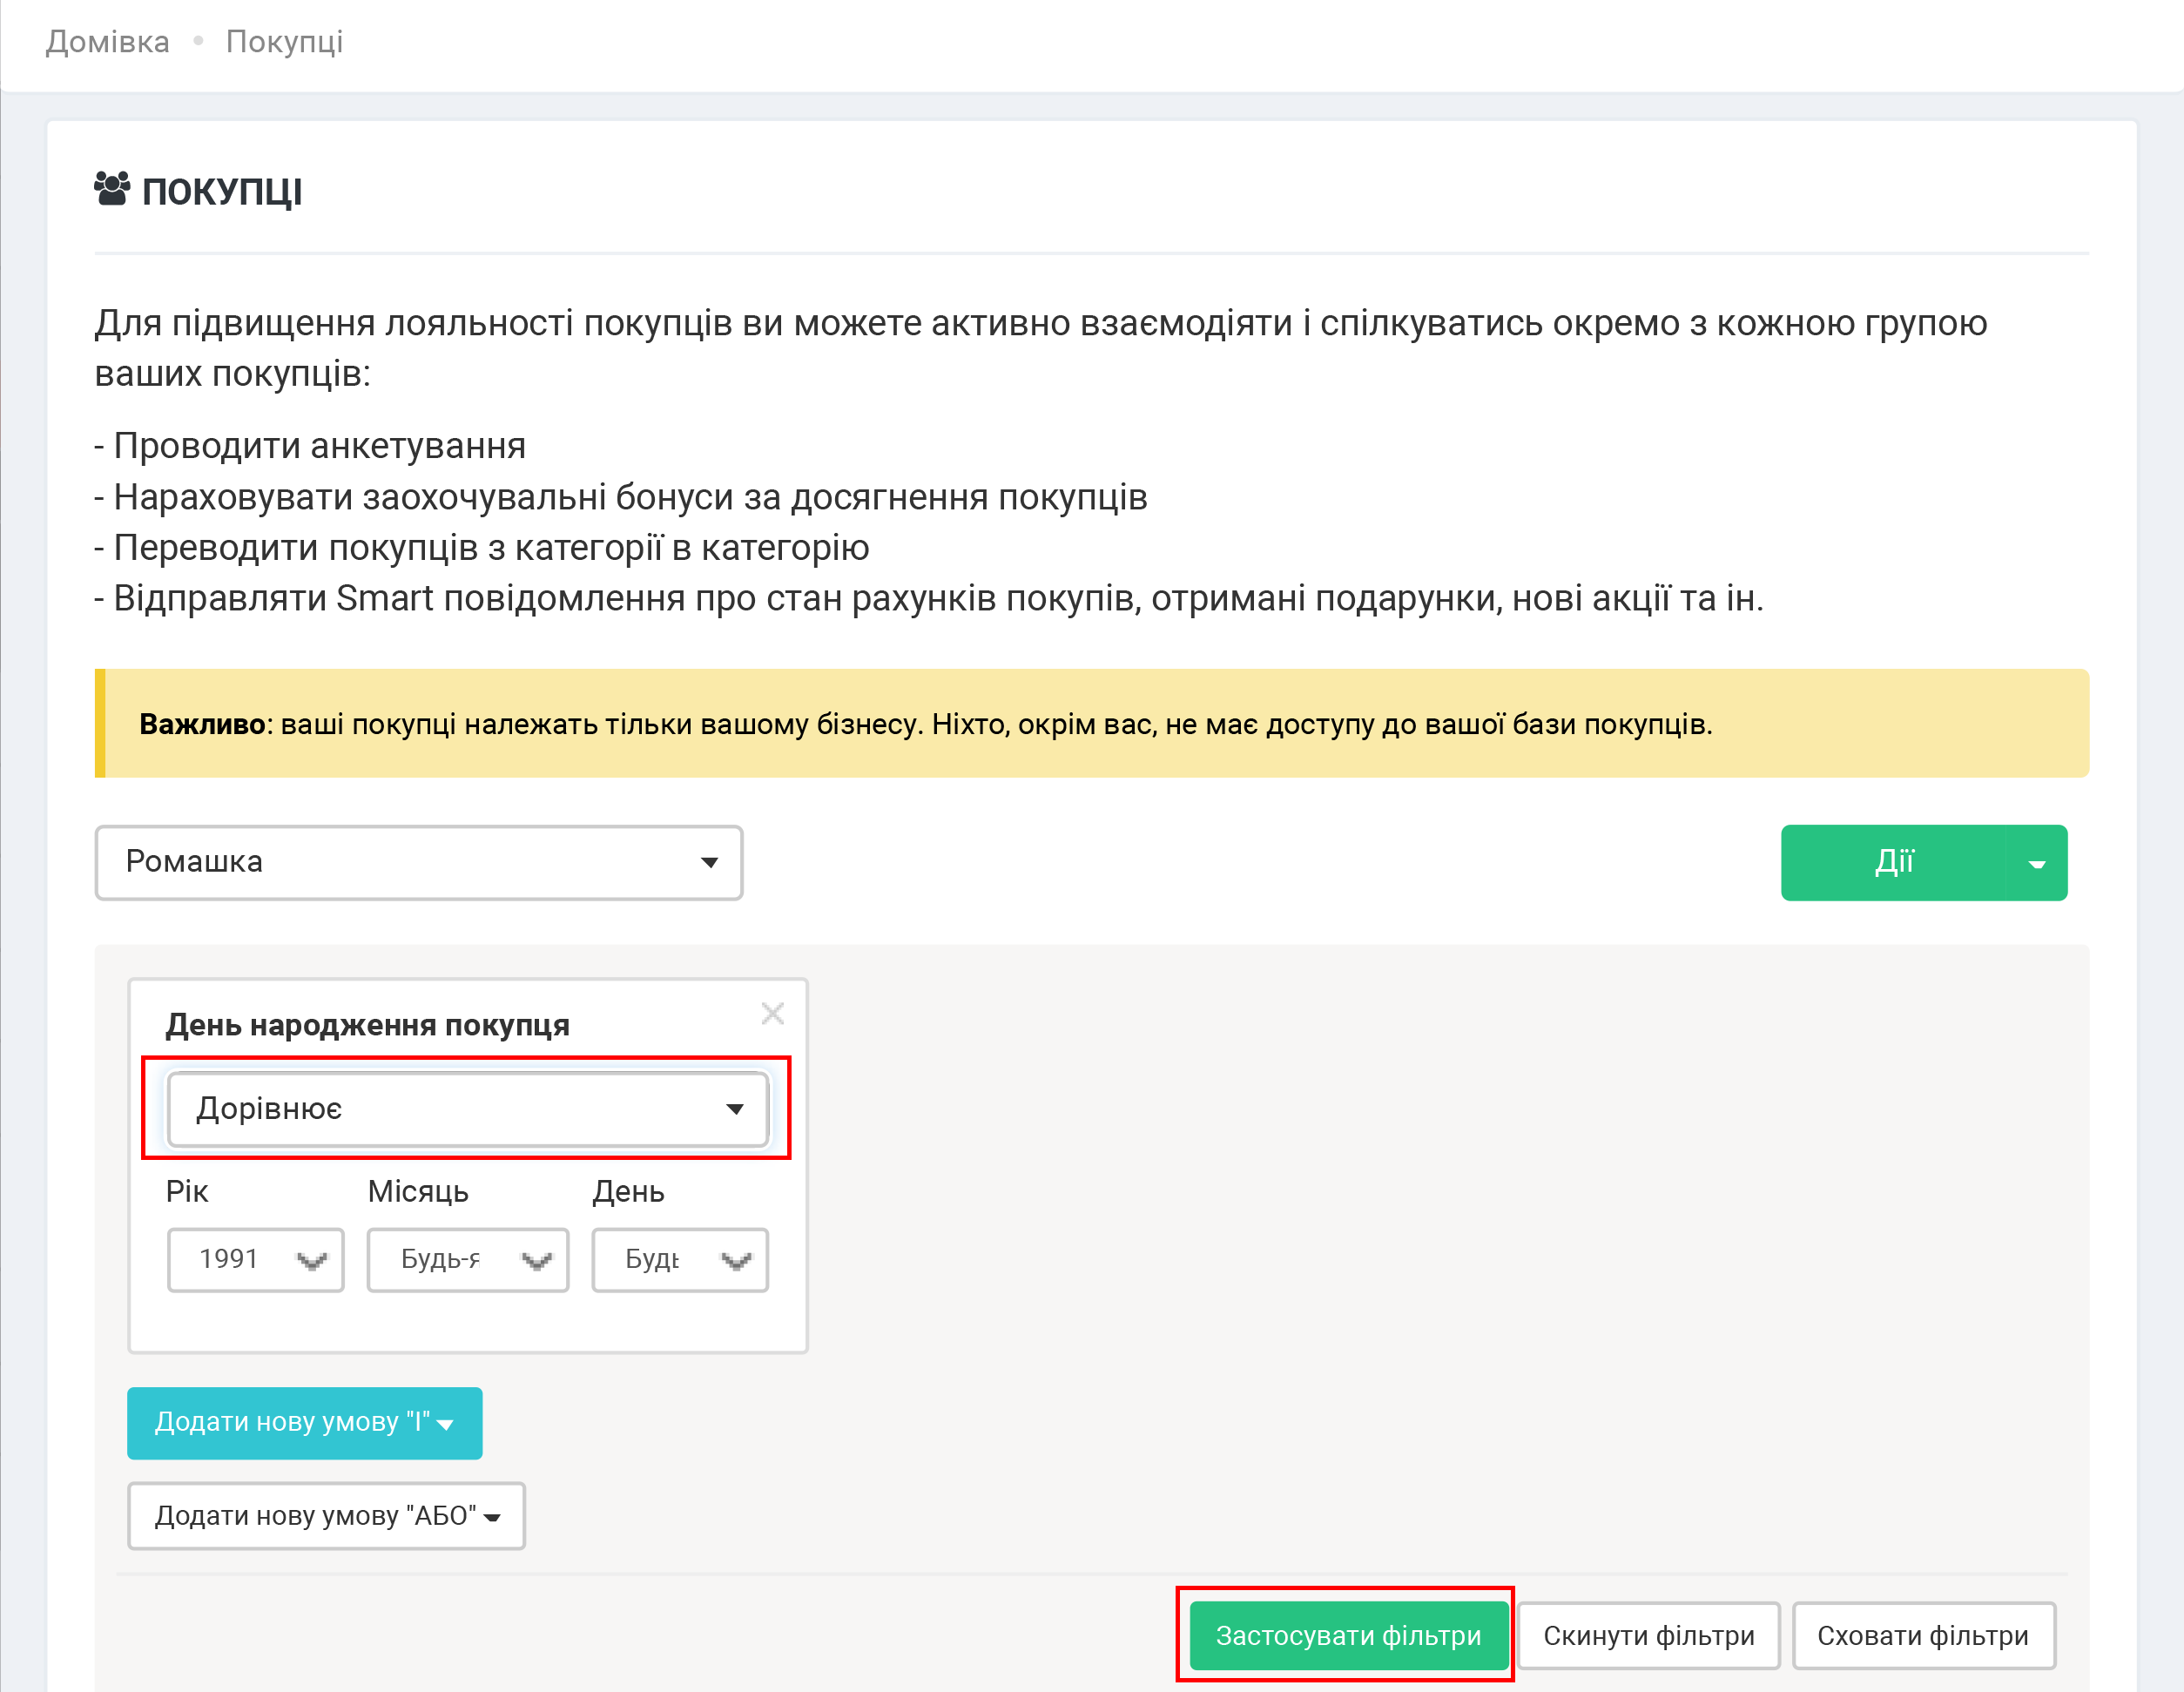Click the Покупці breadcrumb link
The width and height of the screenshot is (2184, 1692).
click(x=284, y=42)
